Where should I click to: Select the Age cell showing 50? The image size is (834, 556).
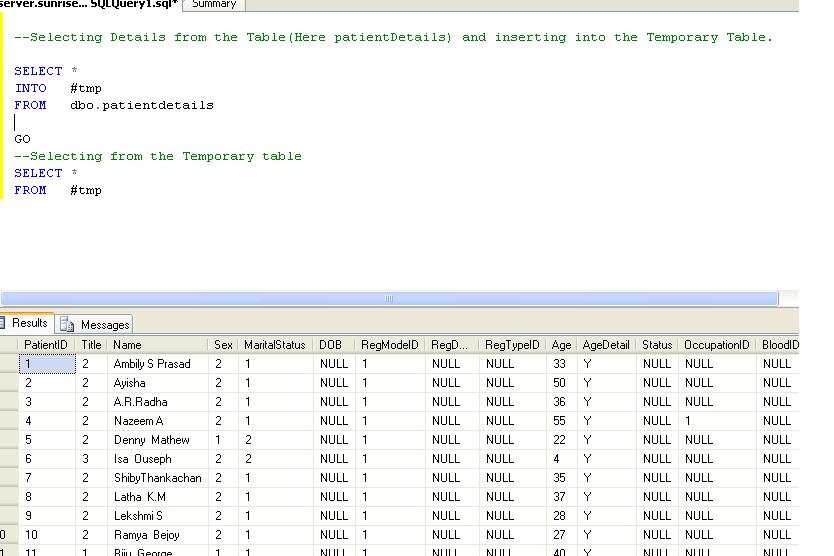(561, 383)
